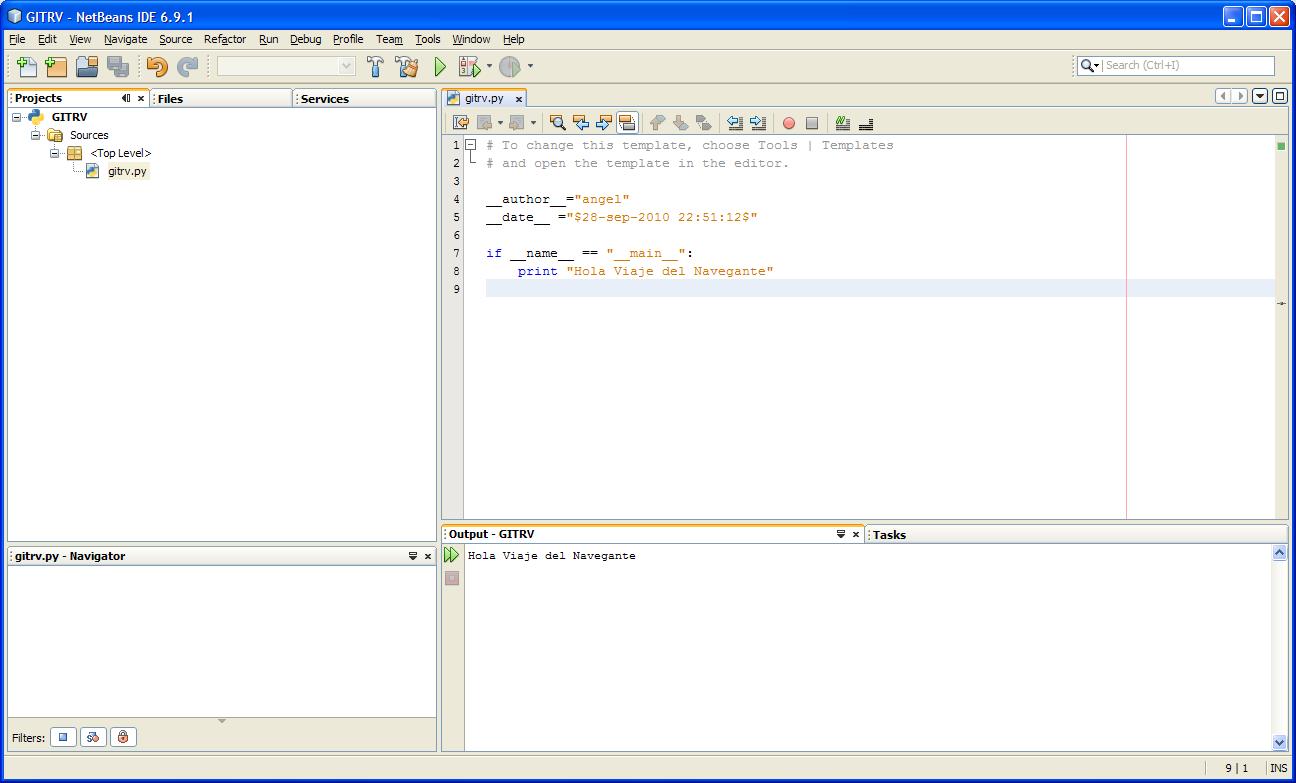Click line 9 in the editor
Screen dimensions: 1296x783
coord(880,289)
